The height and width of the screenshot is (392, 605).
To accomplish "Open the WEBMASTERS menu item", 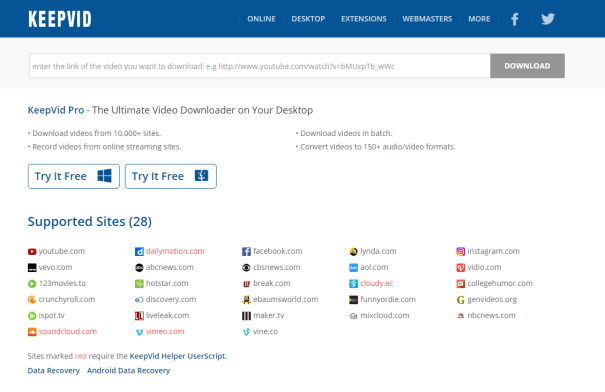I will pos(427,19).
